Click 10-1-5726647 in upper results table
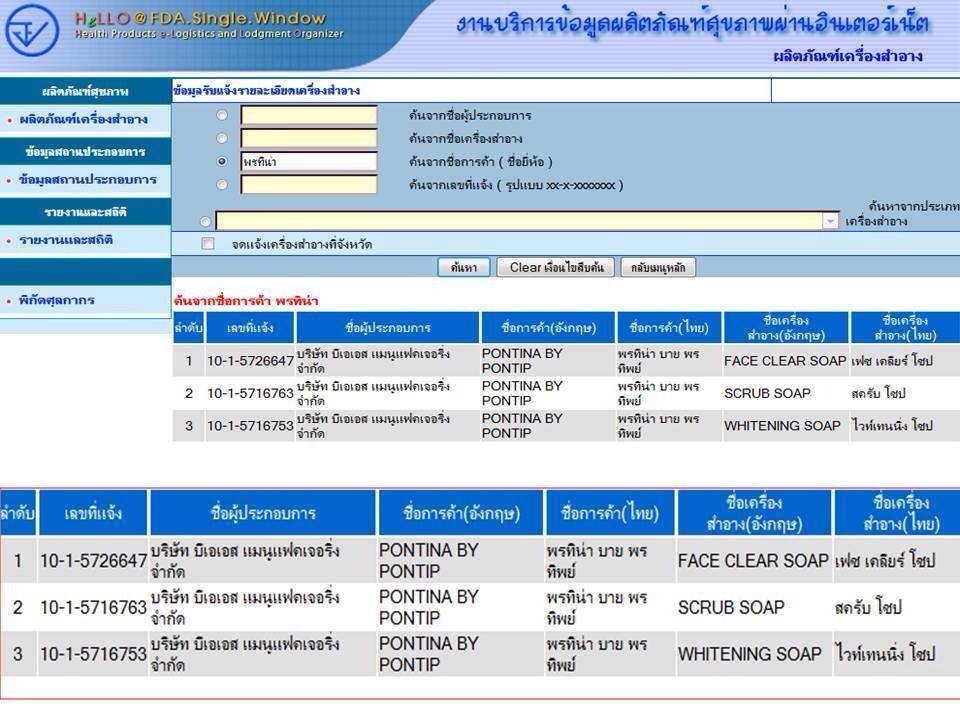Screen dimensions: 960x720 (x=250, y=361)
